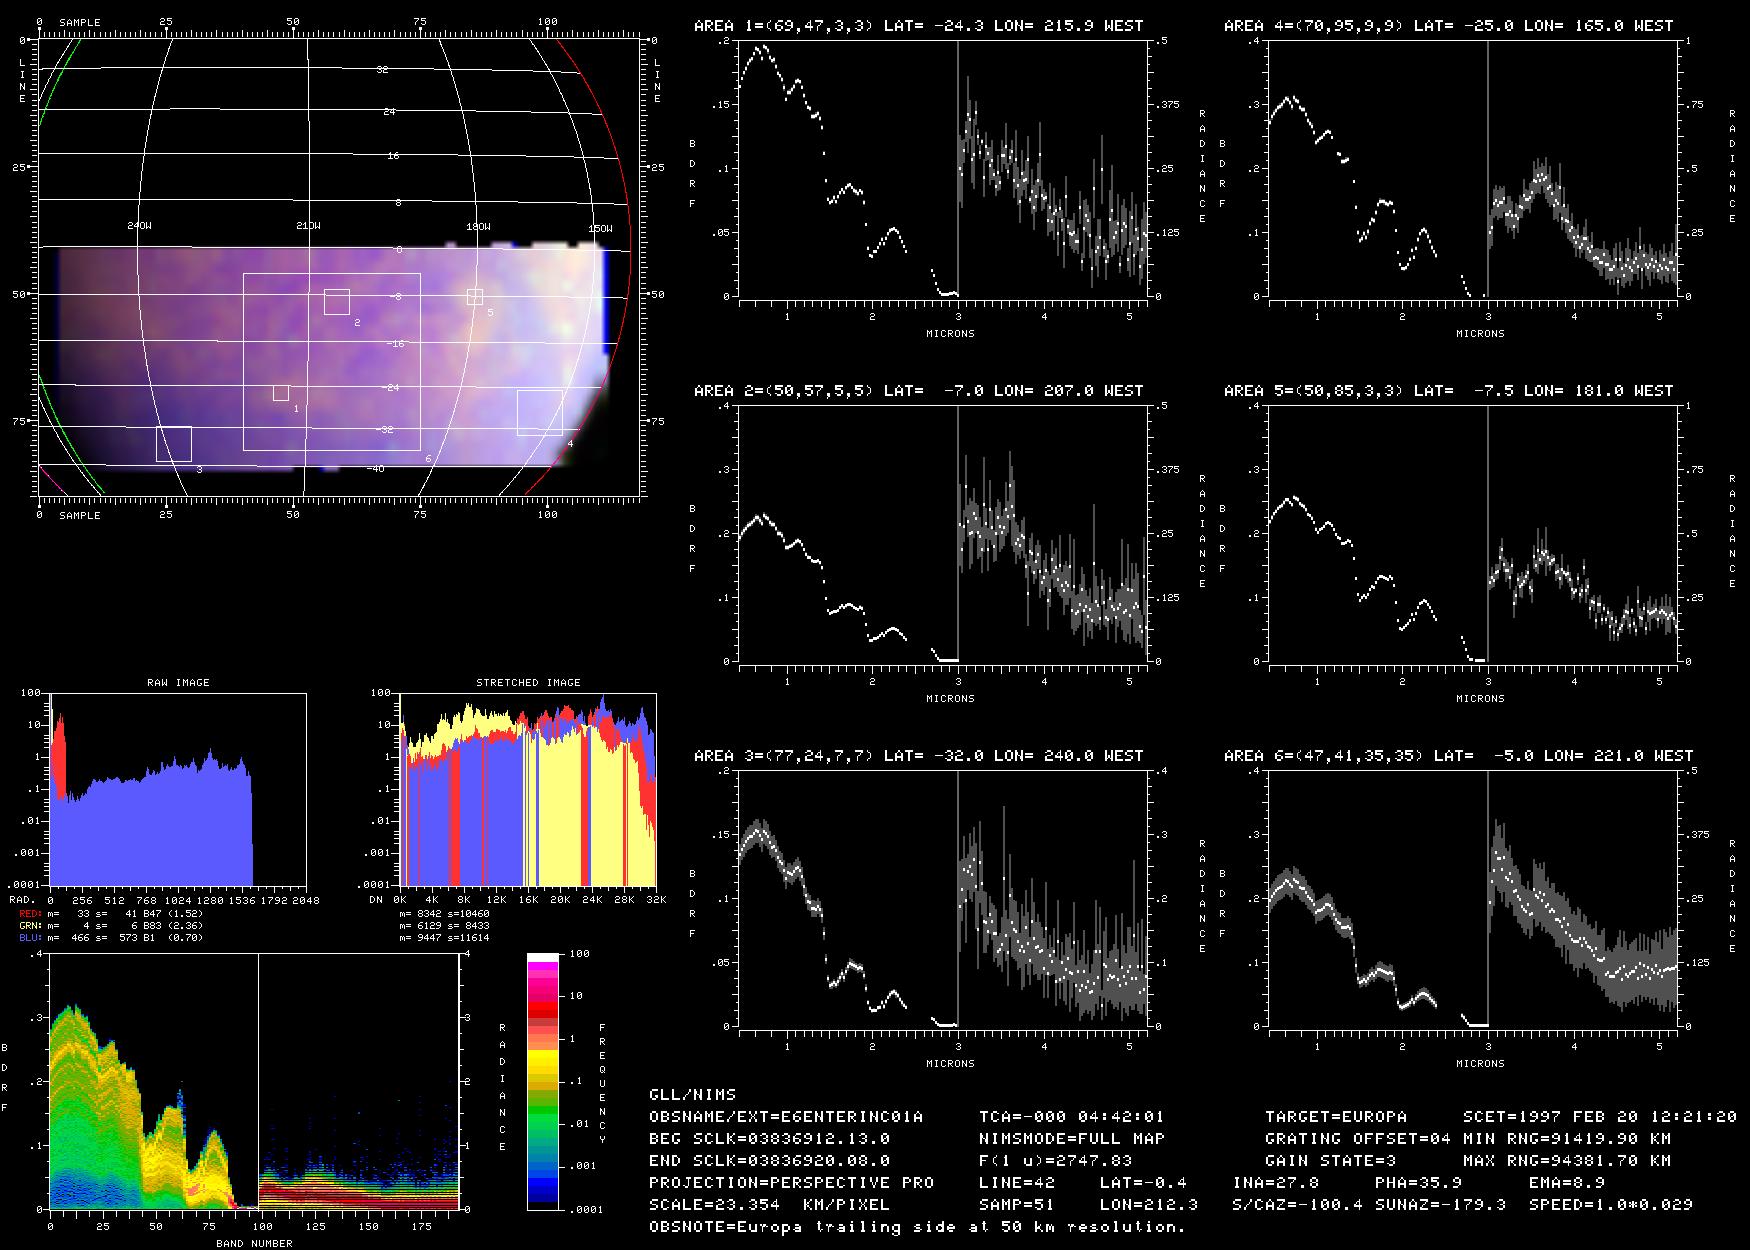
Task: Click the Area 4 box on the map
Action: (x=540, y=413)
